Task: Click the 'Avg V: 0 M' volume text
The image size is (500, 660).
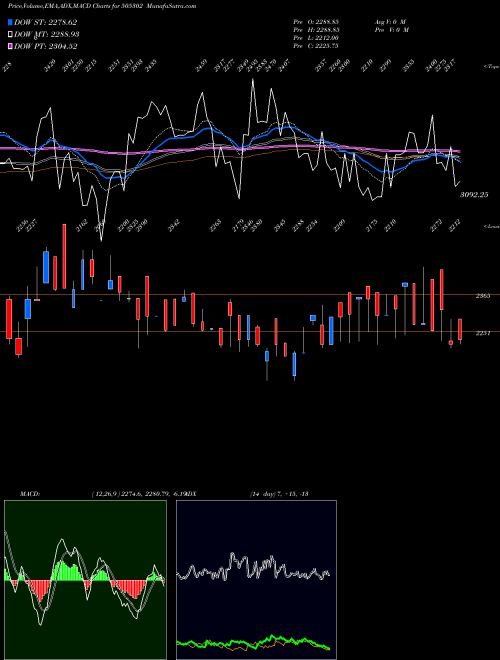Action: tap(391, 21)
